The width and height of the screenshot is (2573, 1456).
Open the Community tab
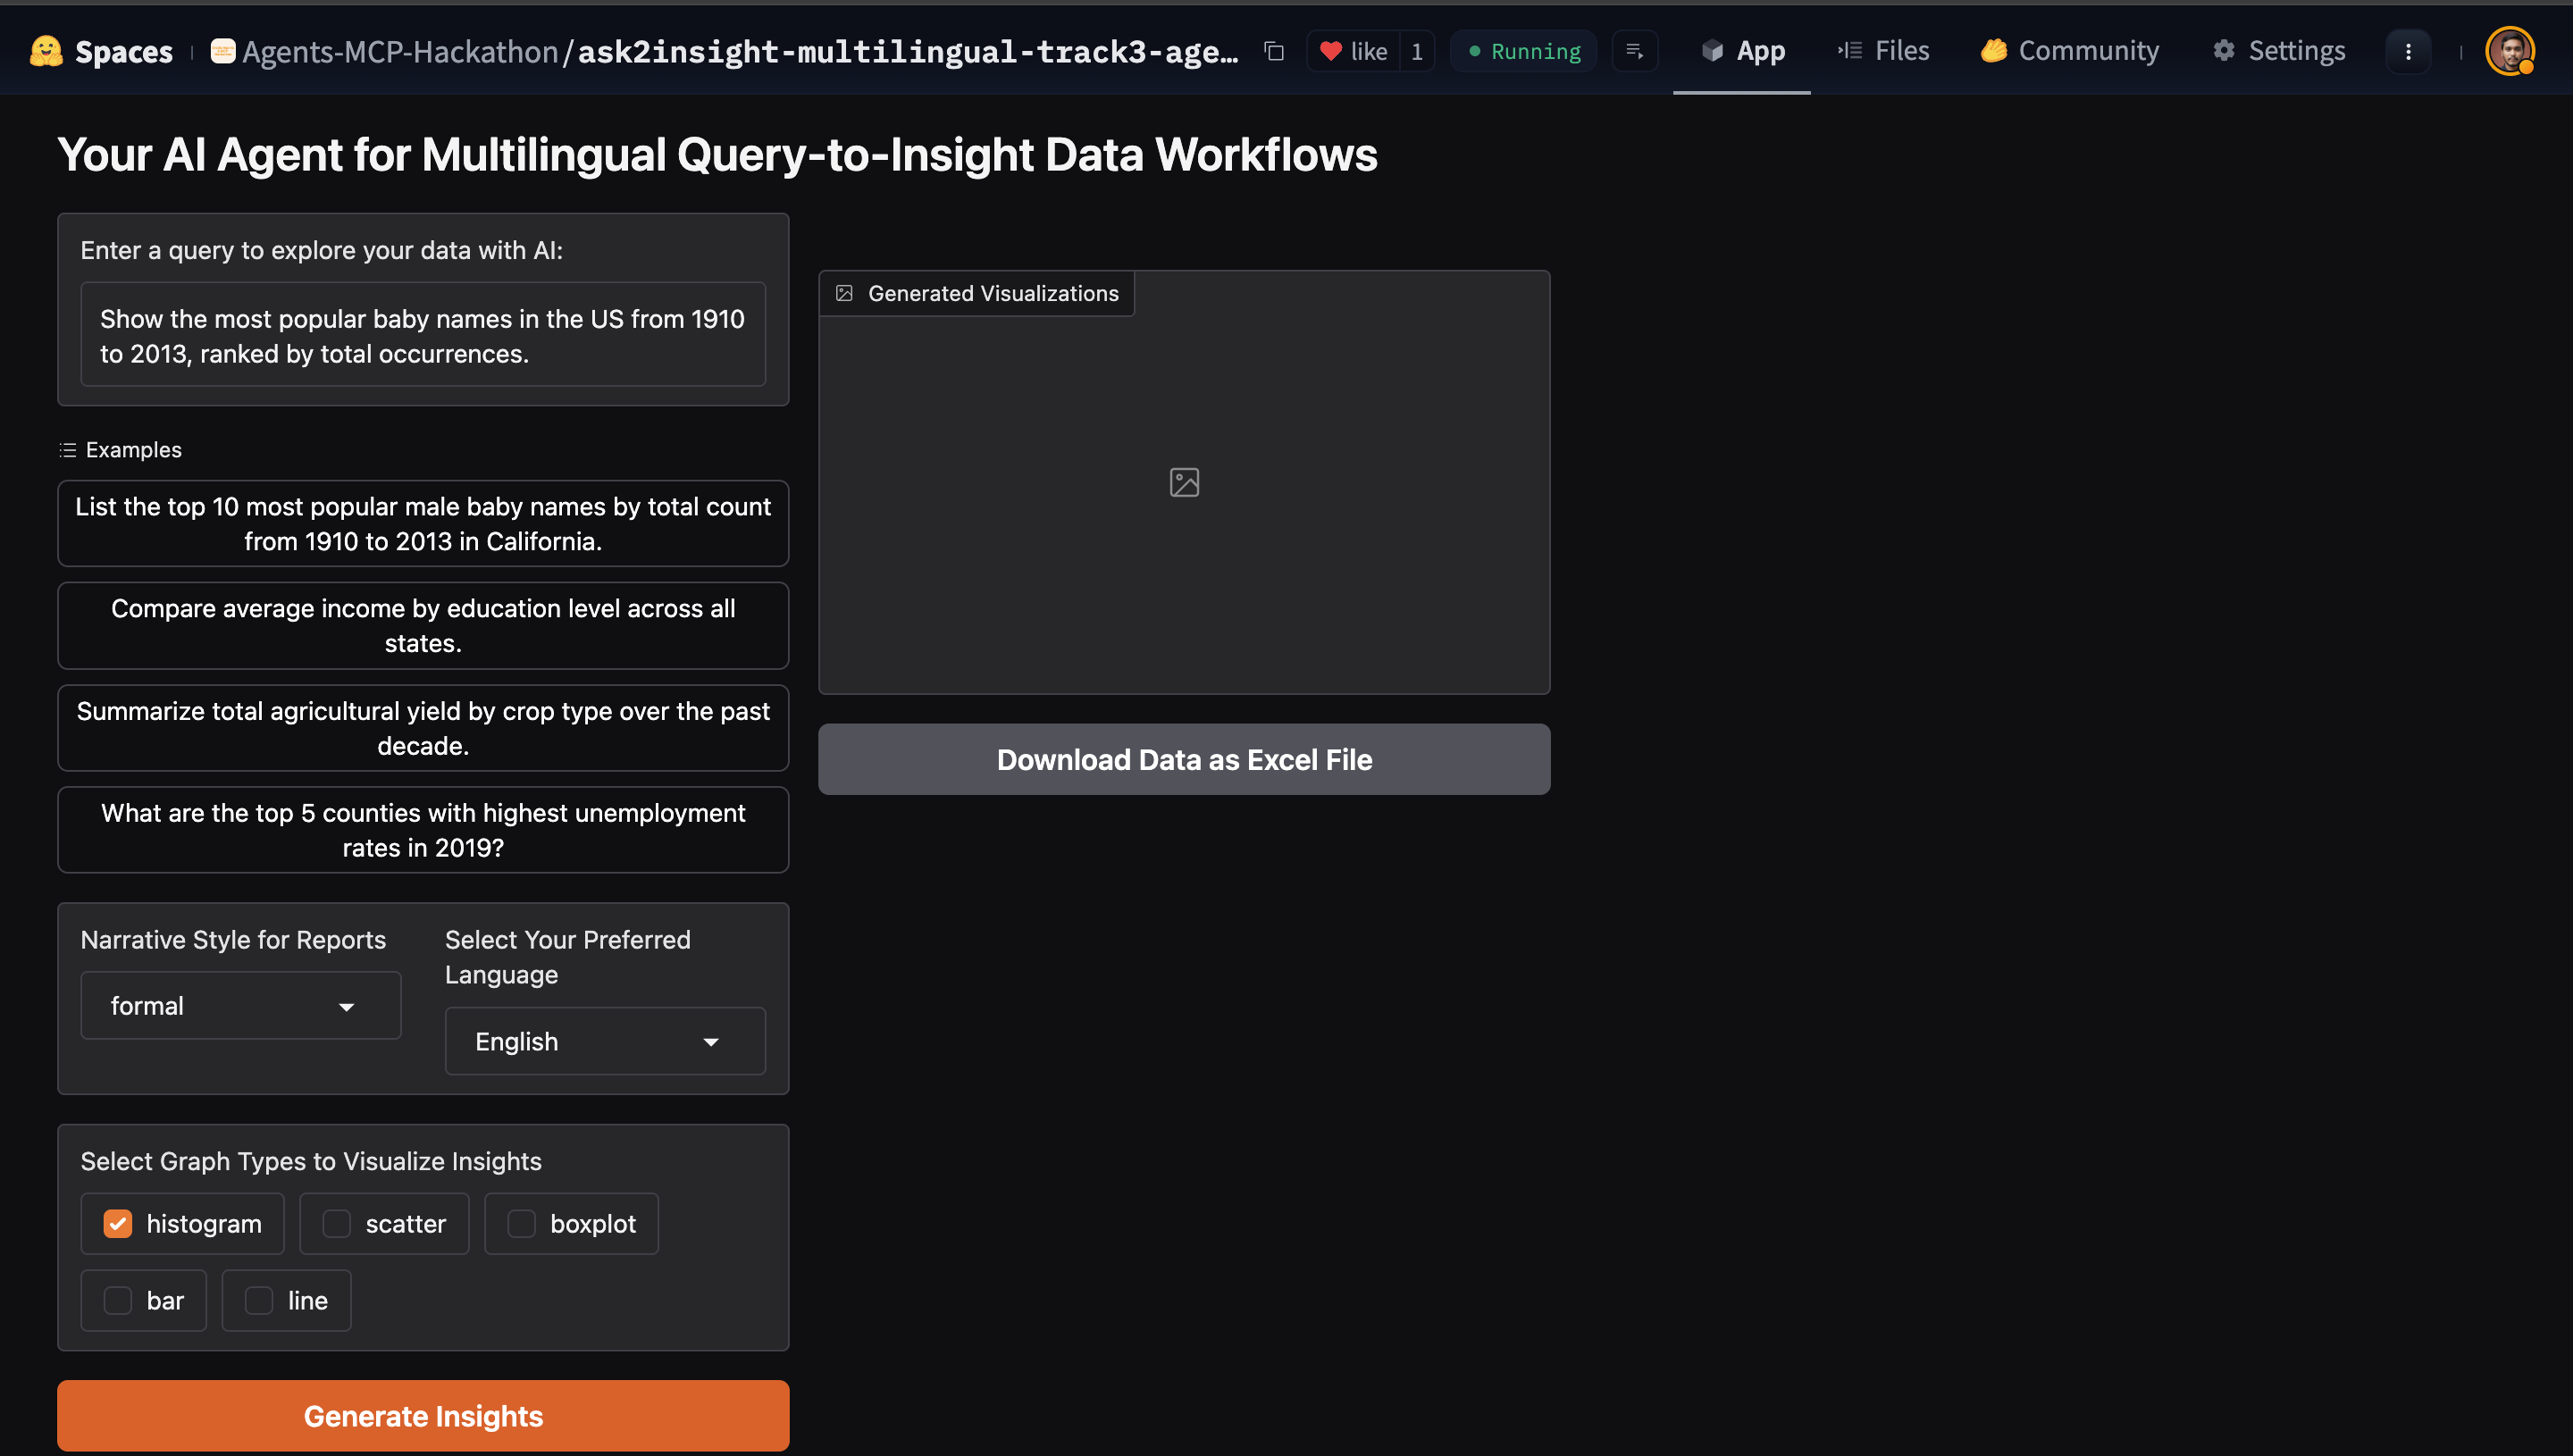(x=2069, y=51)
